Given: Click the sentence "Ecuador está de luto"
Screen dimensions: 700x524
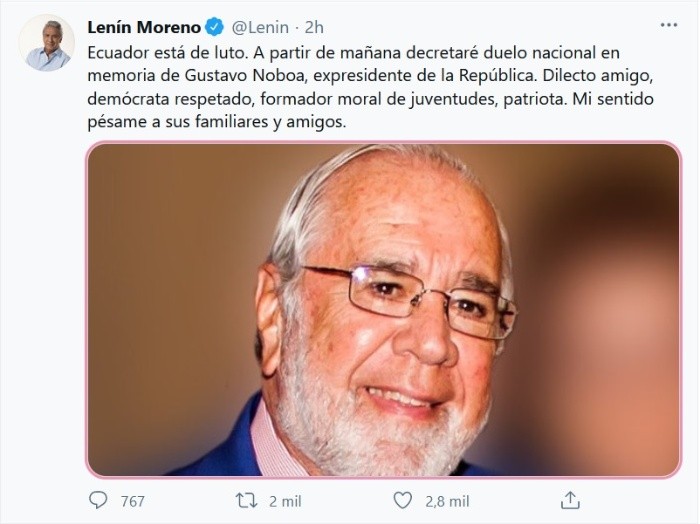Looking at the screenshot, I should point(154,52).
